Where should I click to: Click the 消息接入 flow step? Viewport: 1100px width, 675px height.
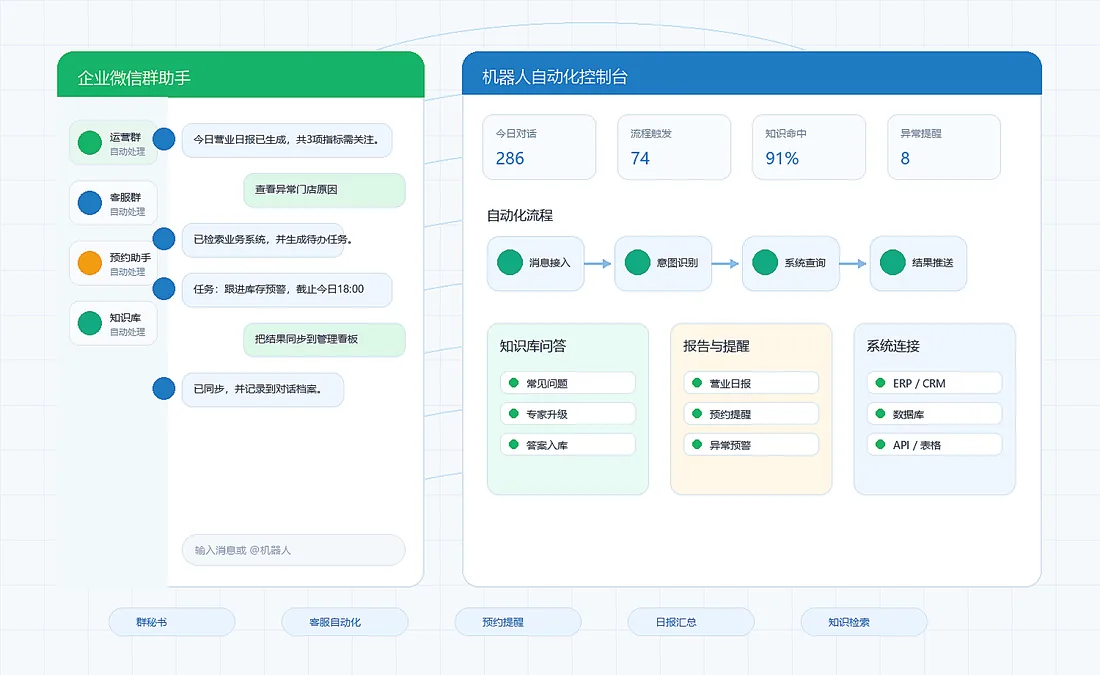click(536, 263)
